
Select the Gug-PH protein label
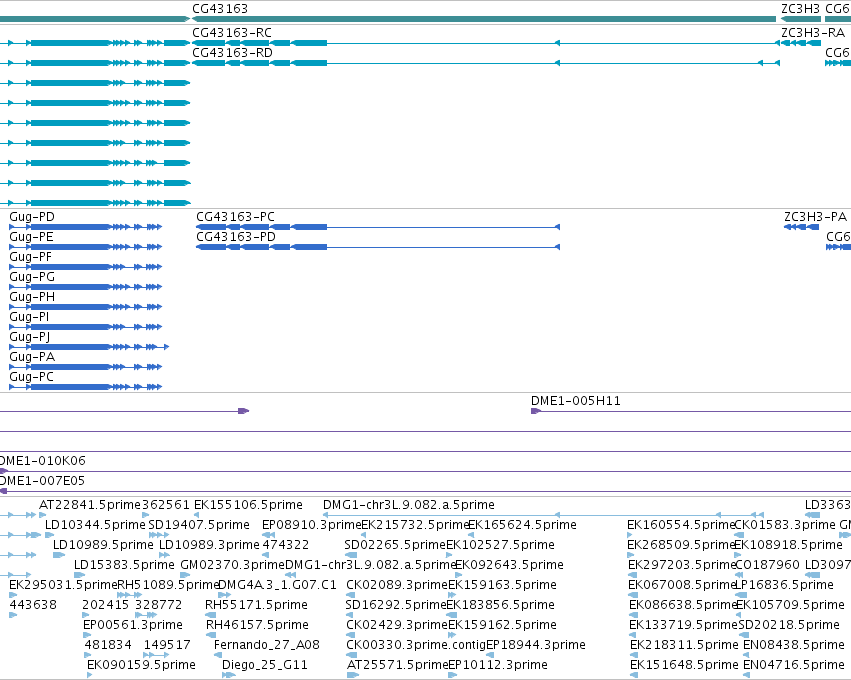[x=32, y=297]
